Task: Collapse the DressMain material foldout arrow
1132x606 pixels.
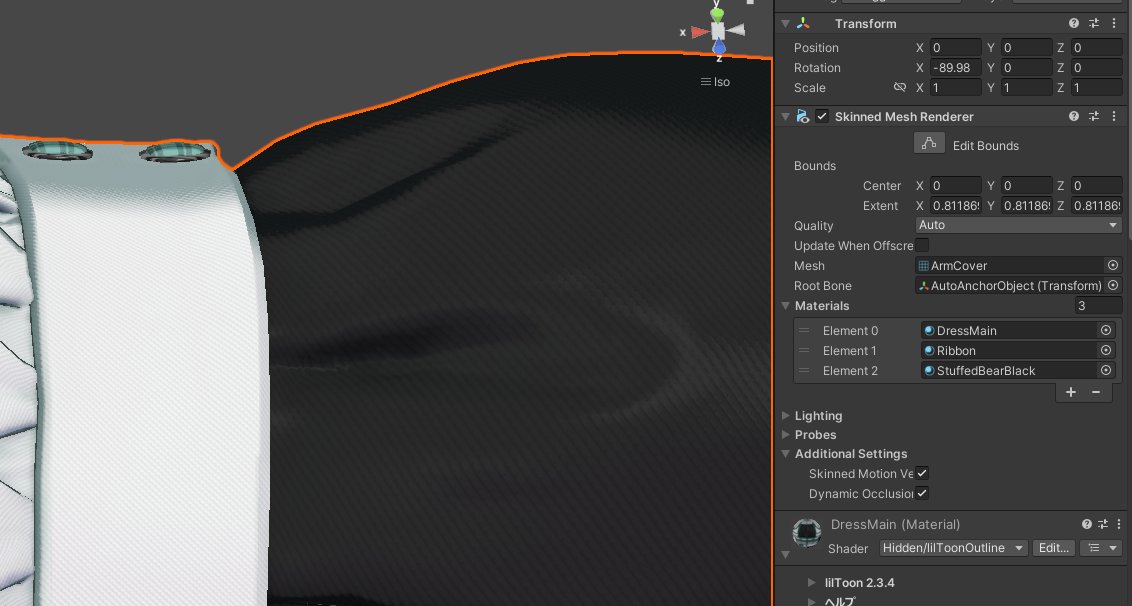Action: [x=785, y=555]
